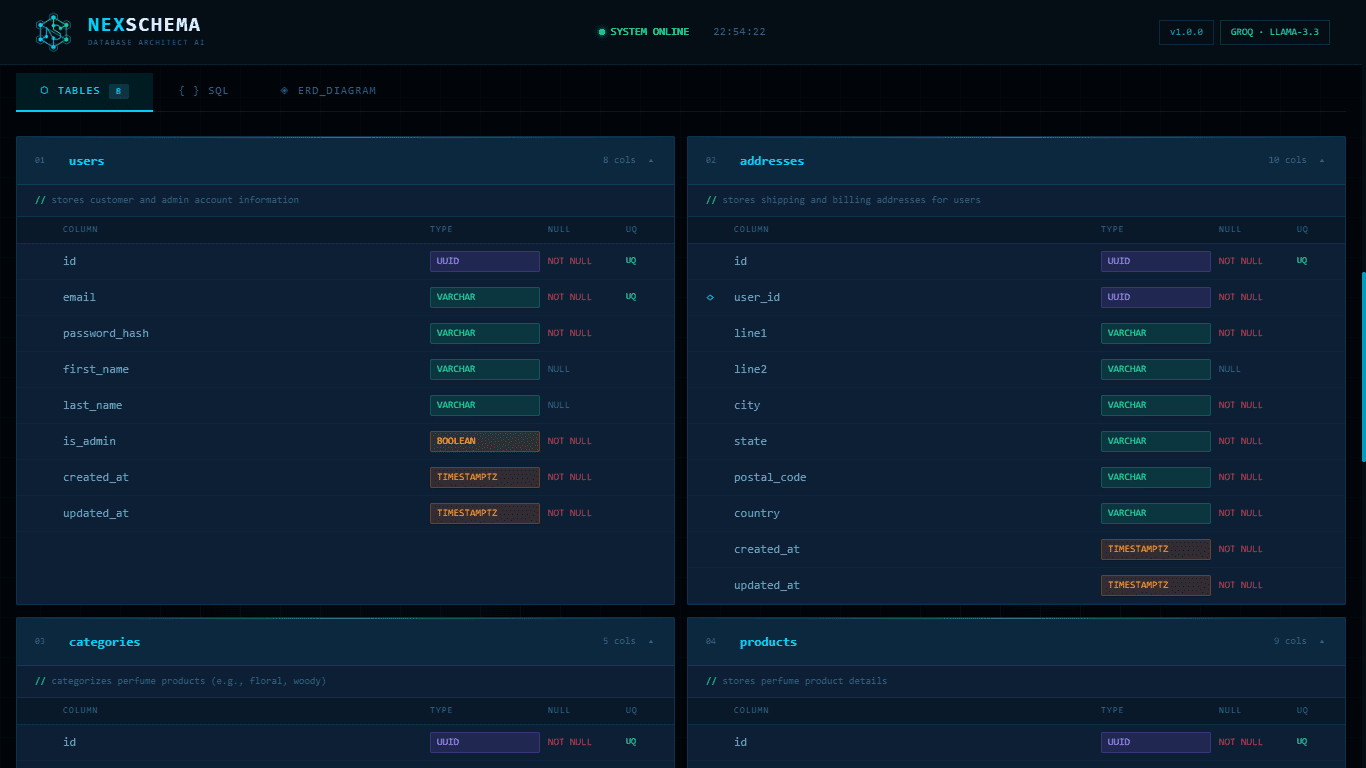Image resolution: width=1366 pixels, height=768 pixels.
Task: Select the products table title
Action: [768, 642]
